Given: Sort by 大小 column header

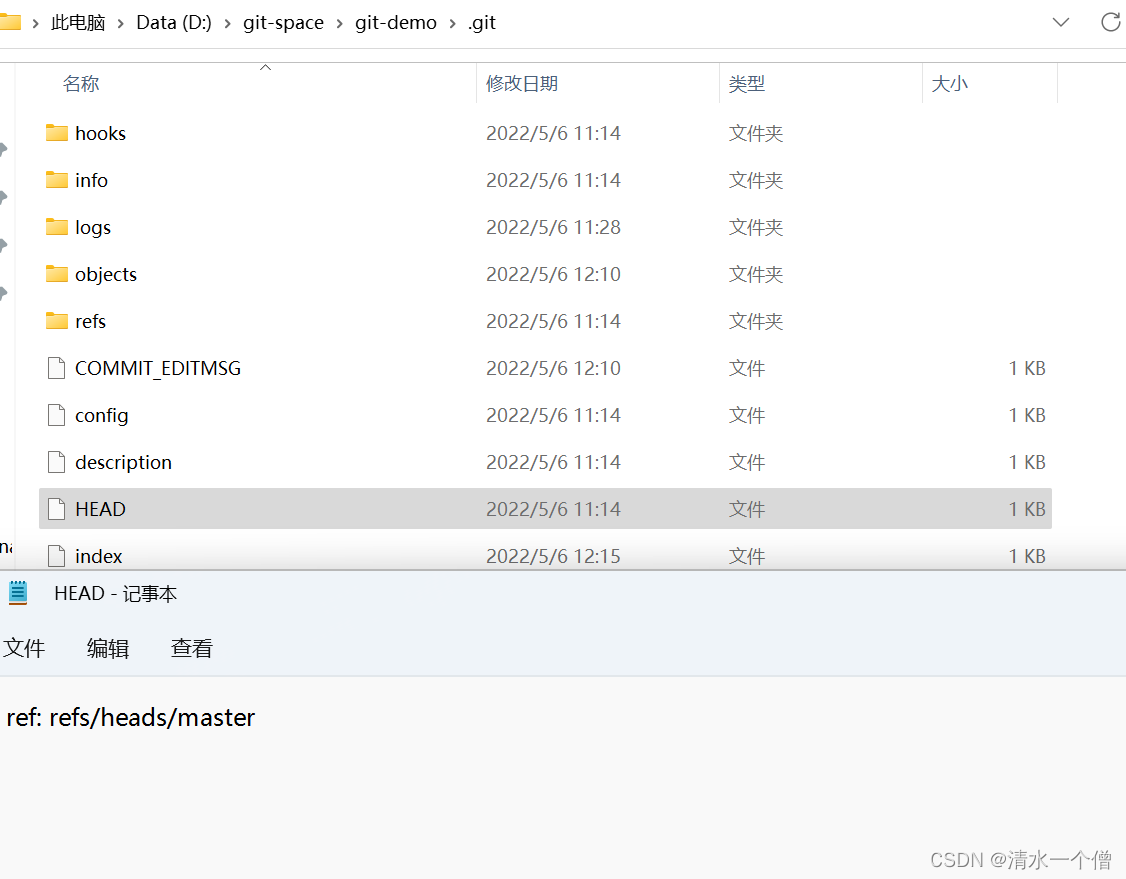Looking at the screenshot, I should (949, 83).
